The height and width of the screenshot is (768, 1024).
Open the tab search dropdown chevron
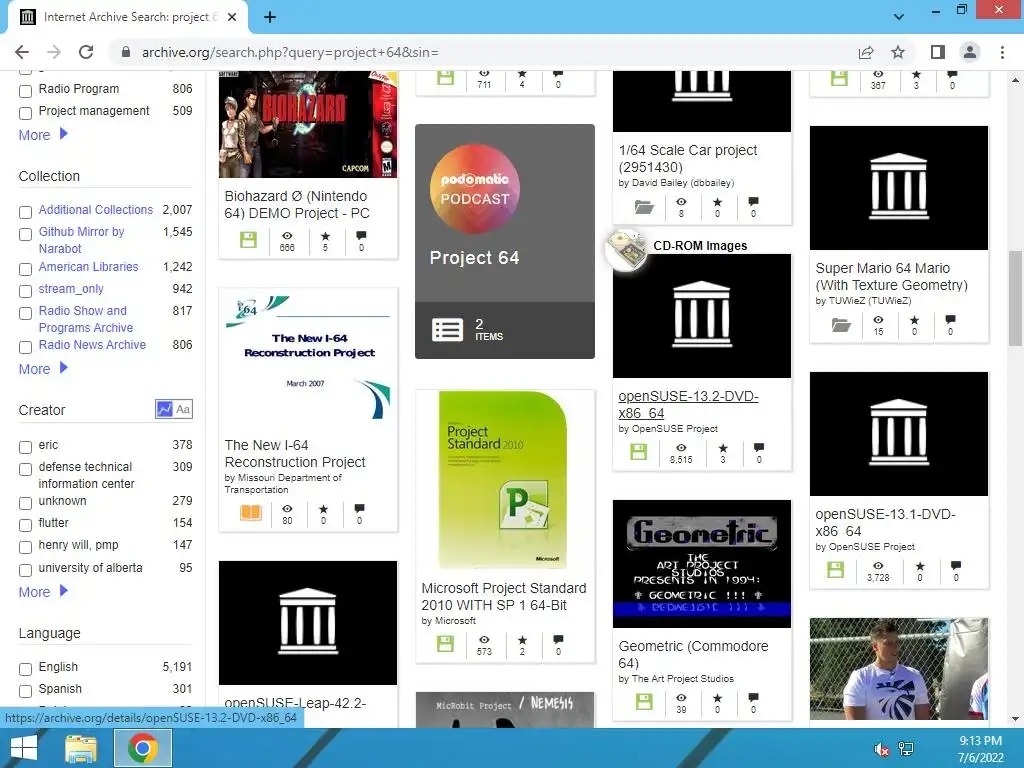(899, 17)
